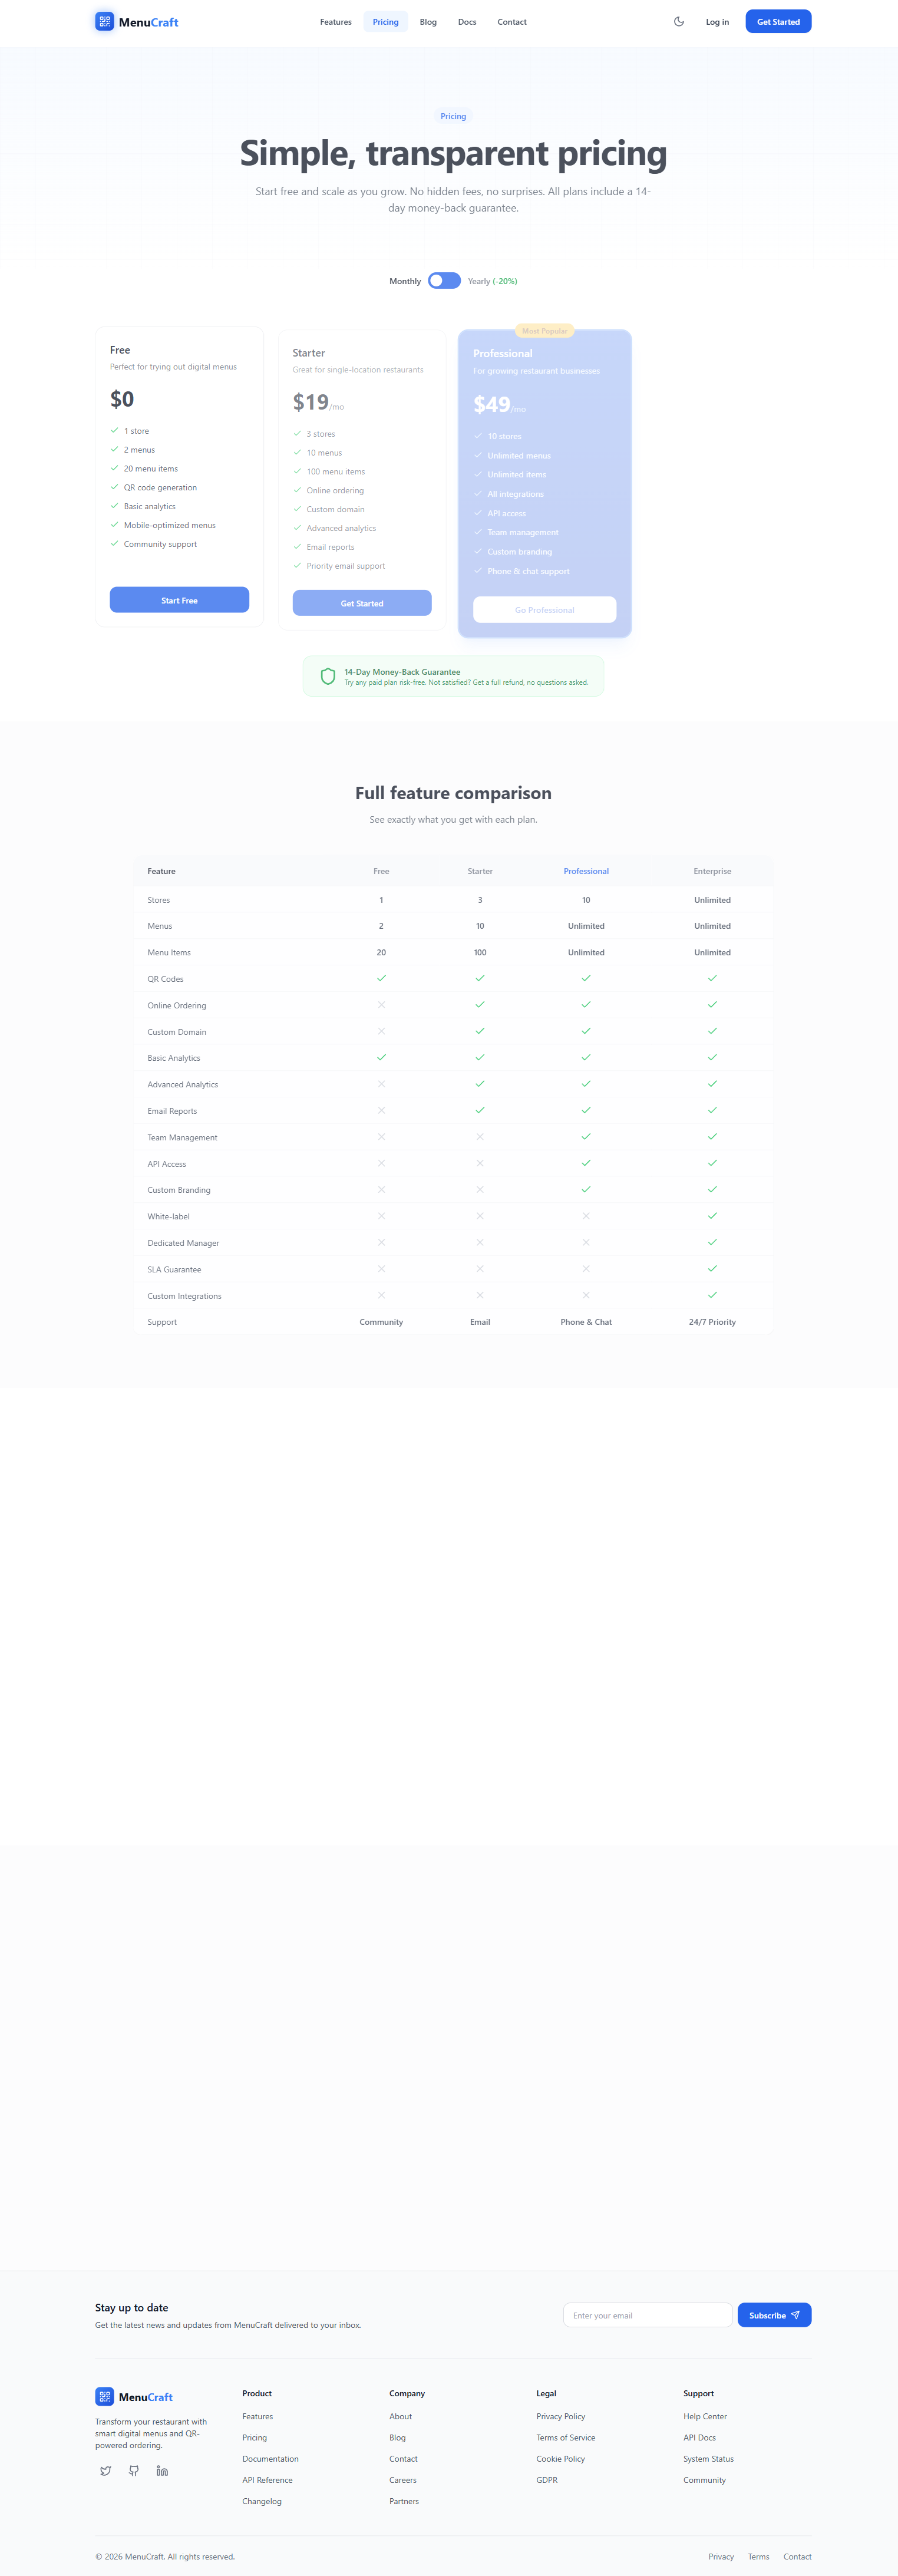Click the bottom-bar Privacy link
The image size is (898, 2576).
721,2556
